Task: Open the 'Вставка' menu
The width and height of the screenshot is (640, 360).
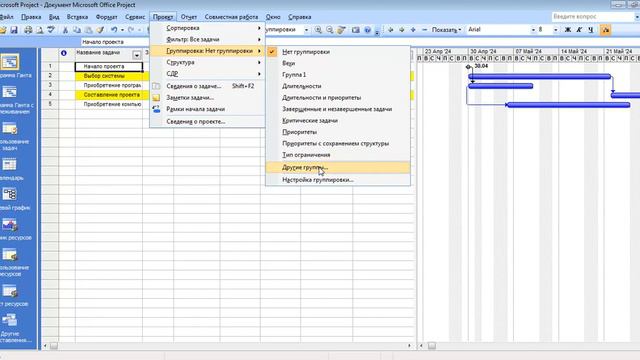Action: 77,17
